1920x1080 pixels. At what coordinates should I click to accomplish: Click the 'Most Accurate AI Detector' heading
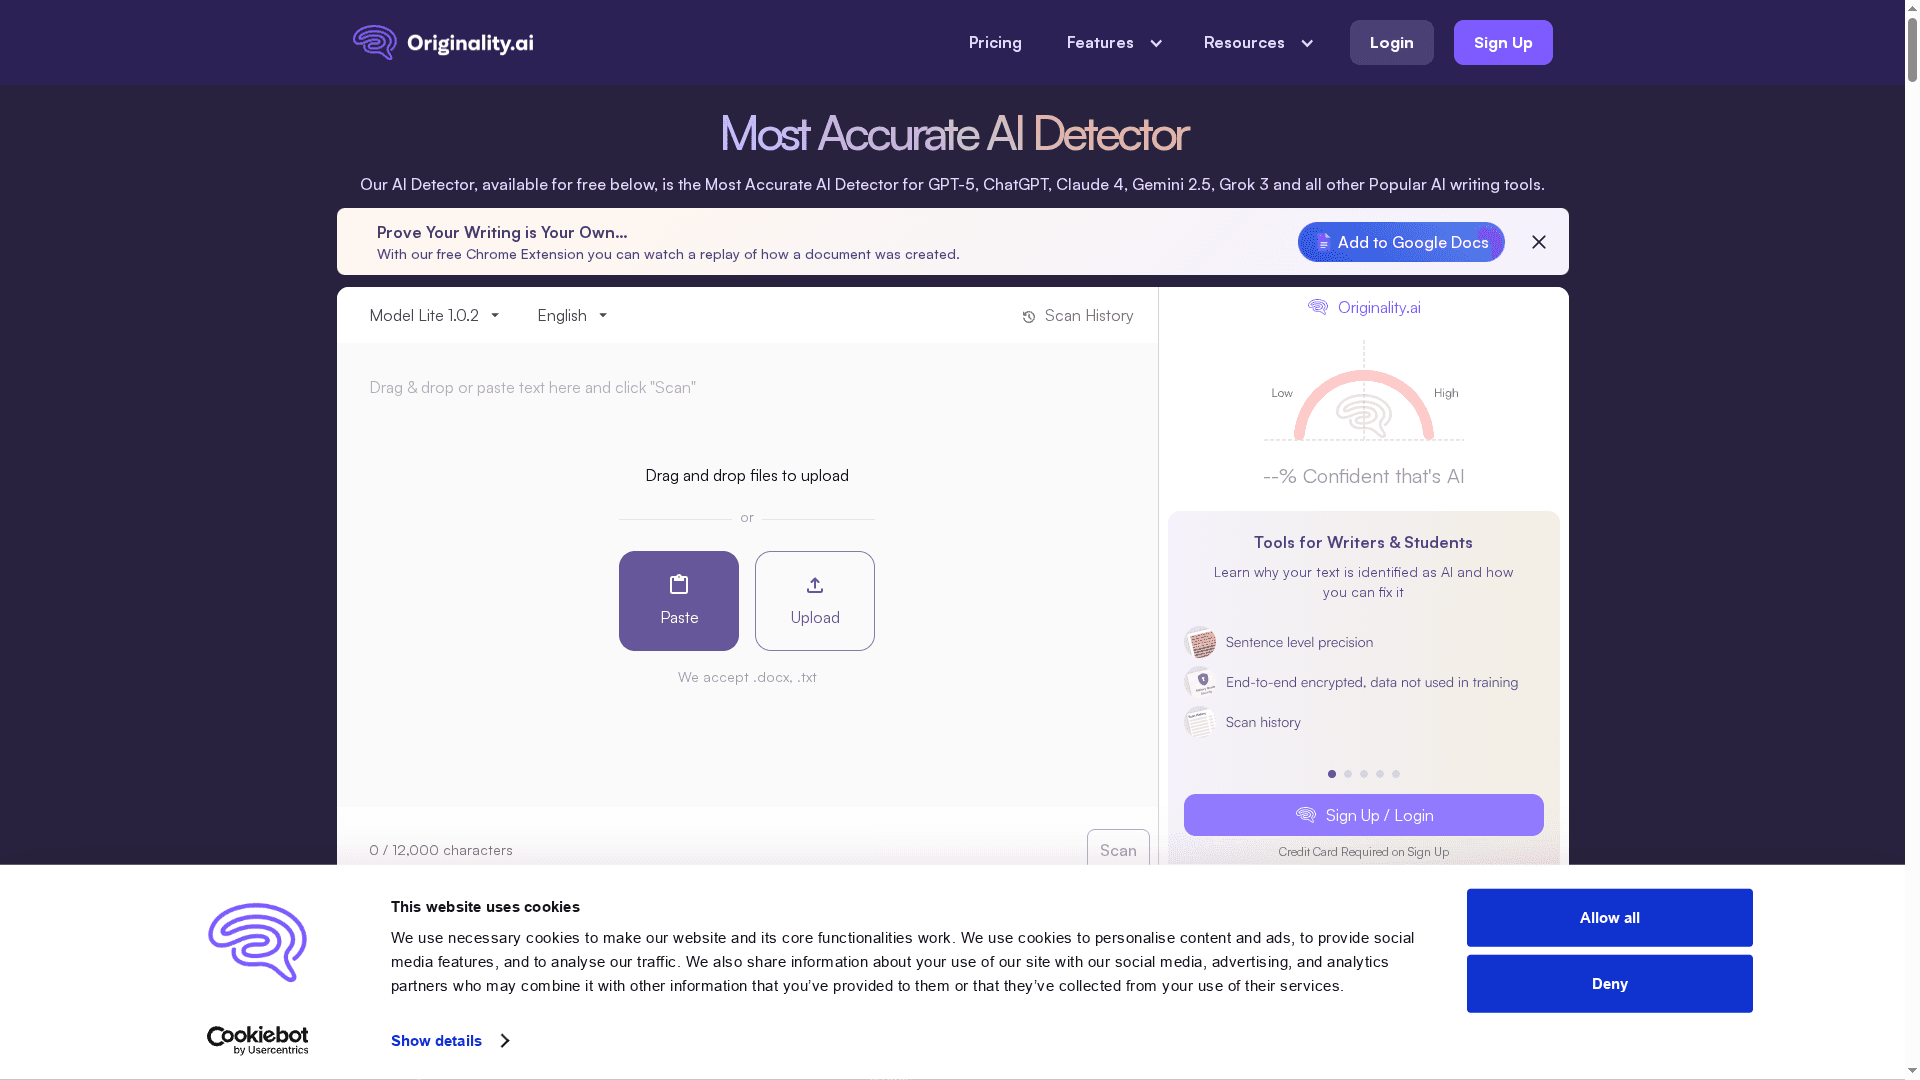point(954,133)
